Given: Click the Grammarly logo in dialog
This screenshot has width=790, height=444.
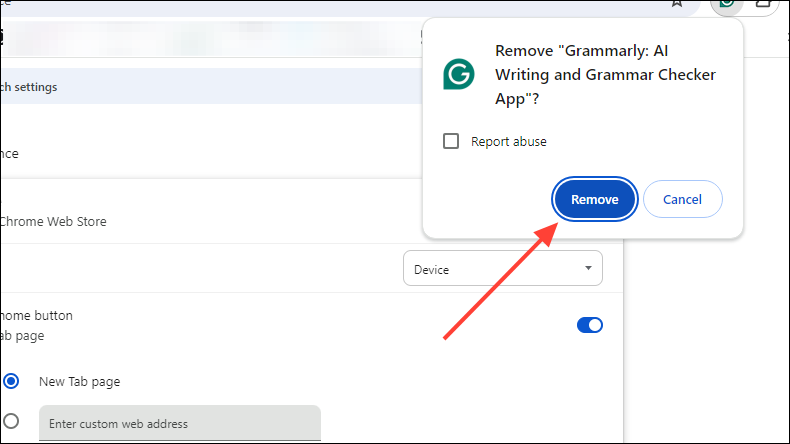Looking at the screenshot, I should 458,74.
